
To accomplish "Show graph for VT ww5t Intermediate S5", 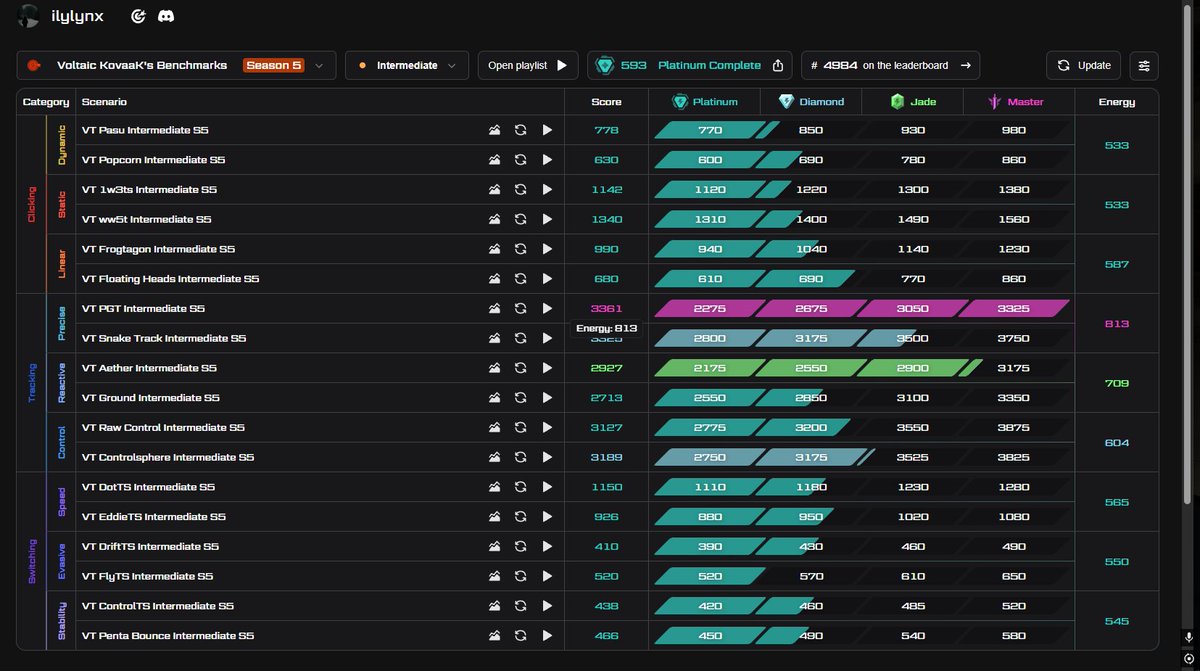I will (494, 219).
